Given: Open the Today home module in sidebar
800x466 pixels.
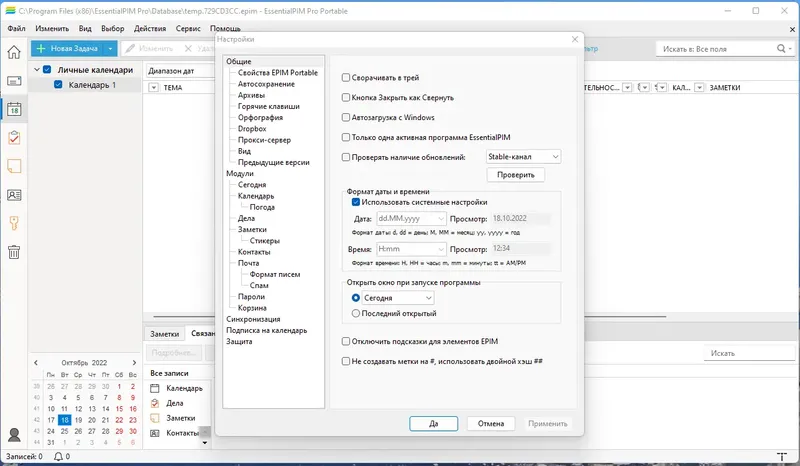Looking at the screenshot, I should coord(14,52).
